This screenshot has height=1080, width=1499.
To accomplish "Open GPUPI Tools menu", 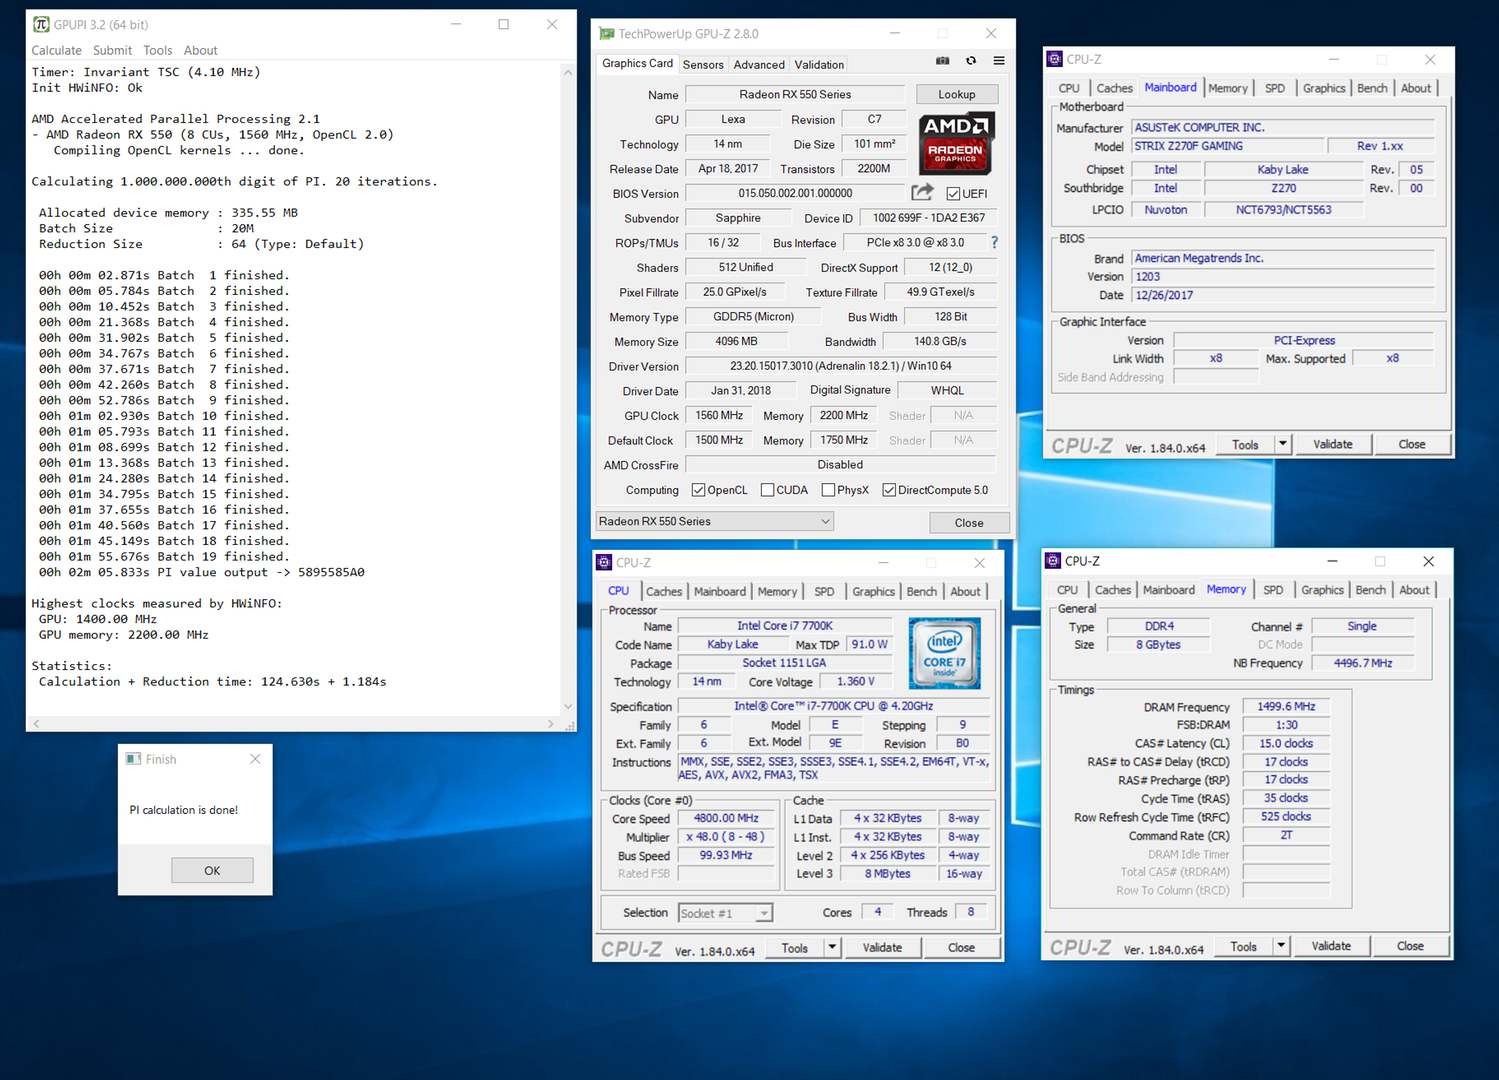I will point(157,50).
